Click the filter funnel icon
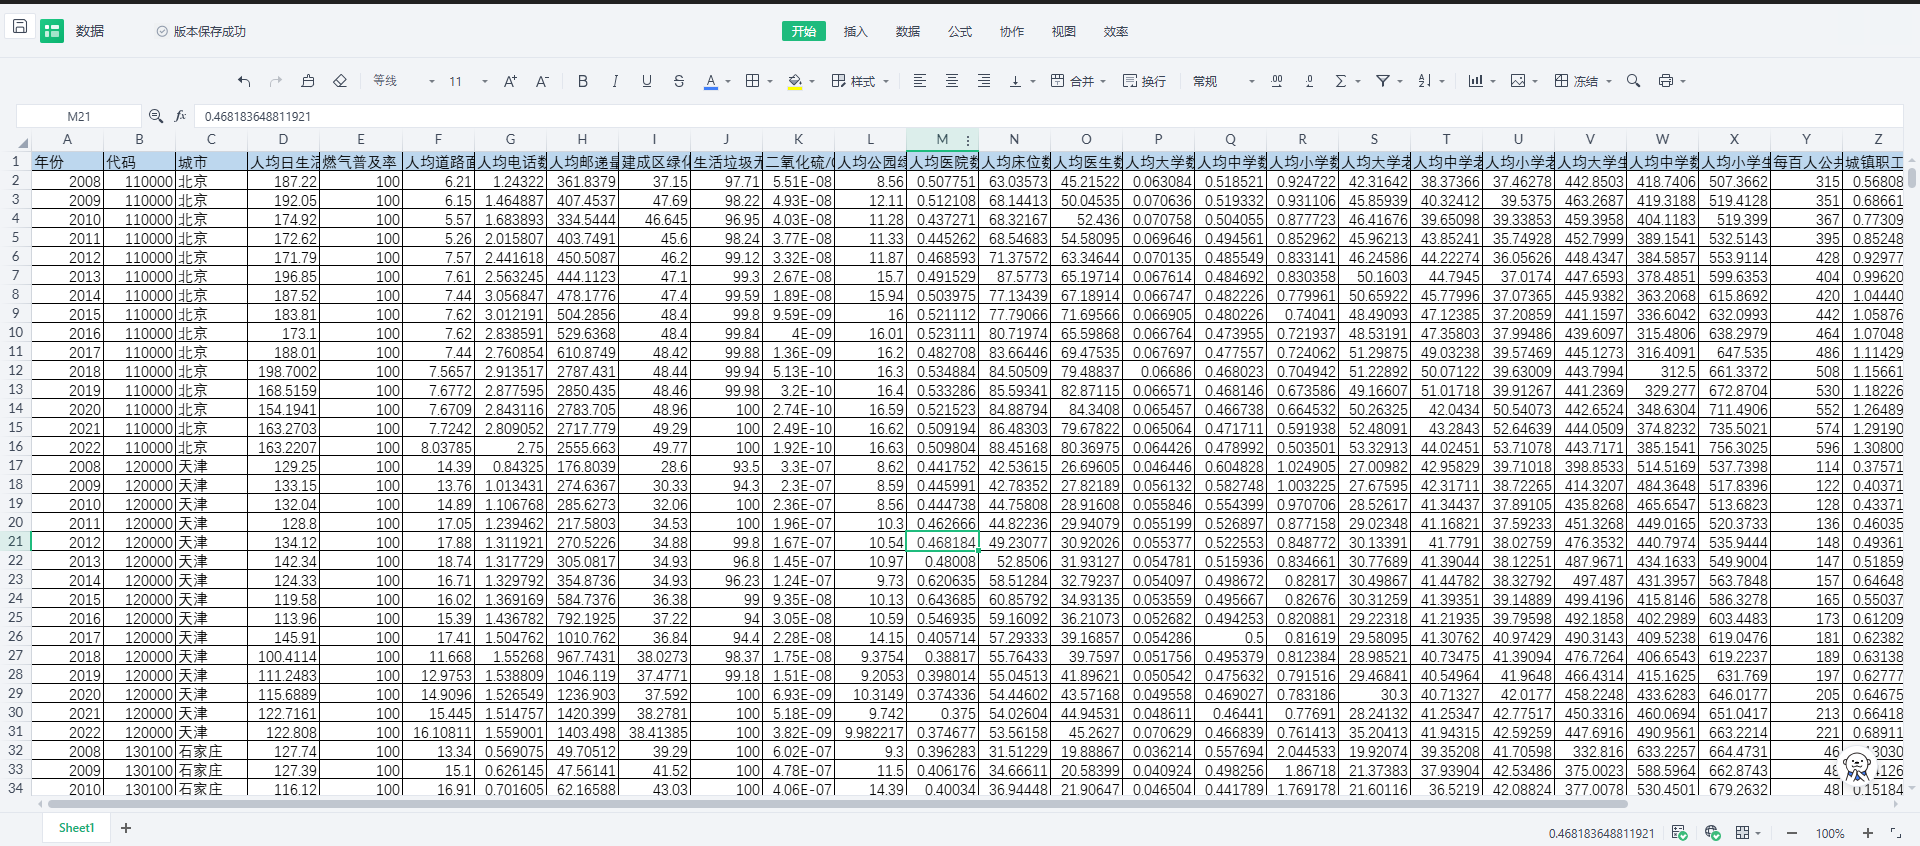This screenshot has width=1920, height=846. coord(1383,81)
